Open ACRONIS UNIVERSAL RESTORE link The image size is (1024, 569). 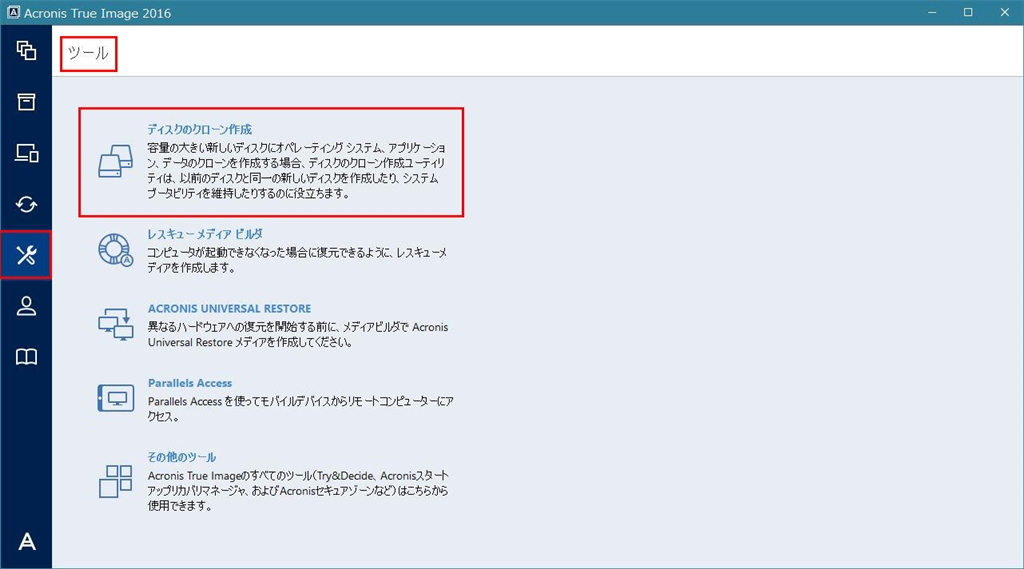(229, 308)
